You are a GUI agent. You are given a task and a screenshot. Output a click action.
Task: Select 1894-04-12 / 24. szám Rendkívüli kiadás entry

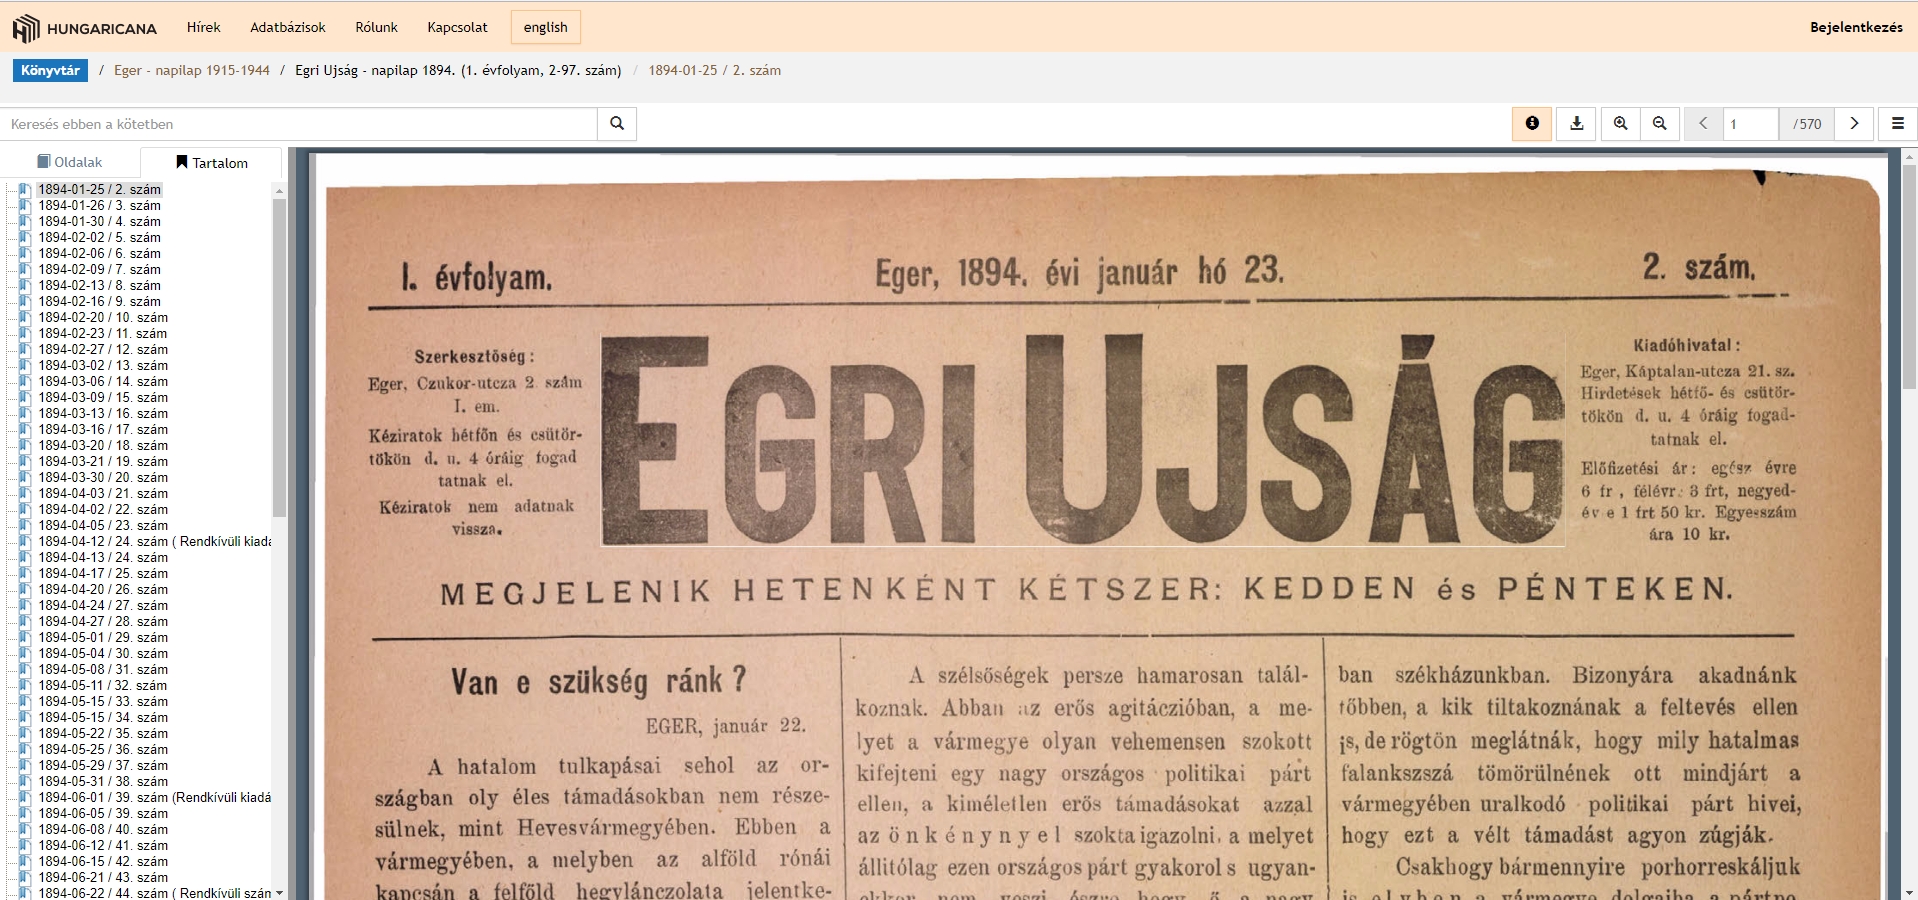[x=155, y=541]
